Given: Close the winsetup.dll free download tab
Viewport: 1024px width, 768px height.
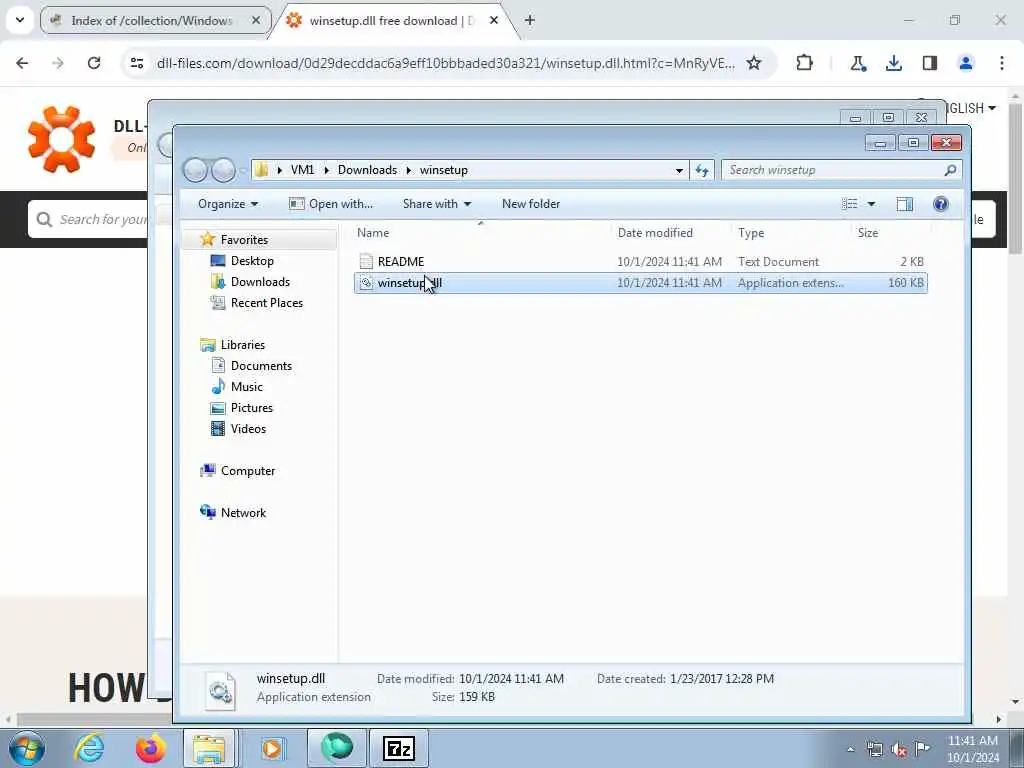Looking at the screenshot, I should pyautogui.click(x=494, y=21).
